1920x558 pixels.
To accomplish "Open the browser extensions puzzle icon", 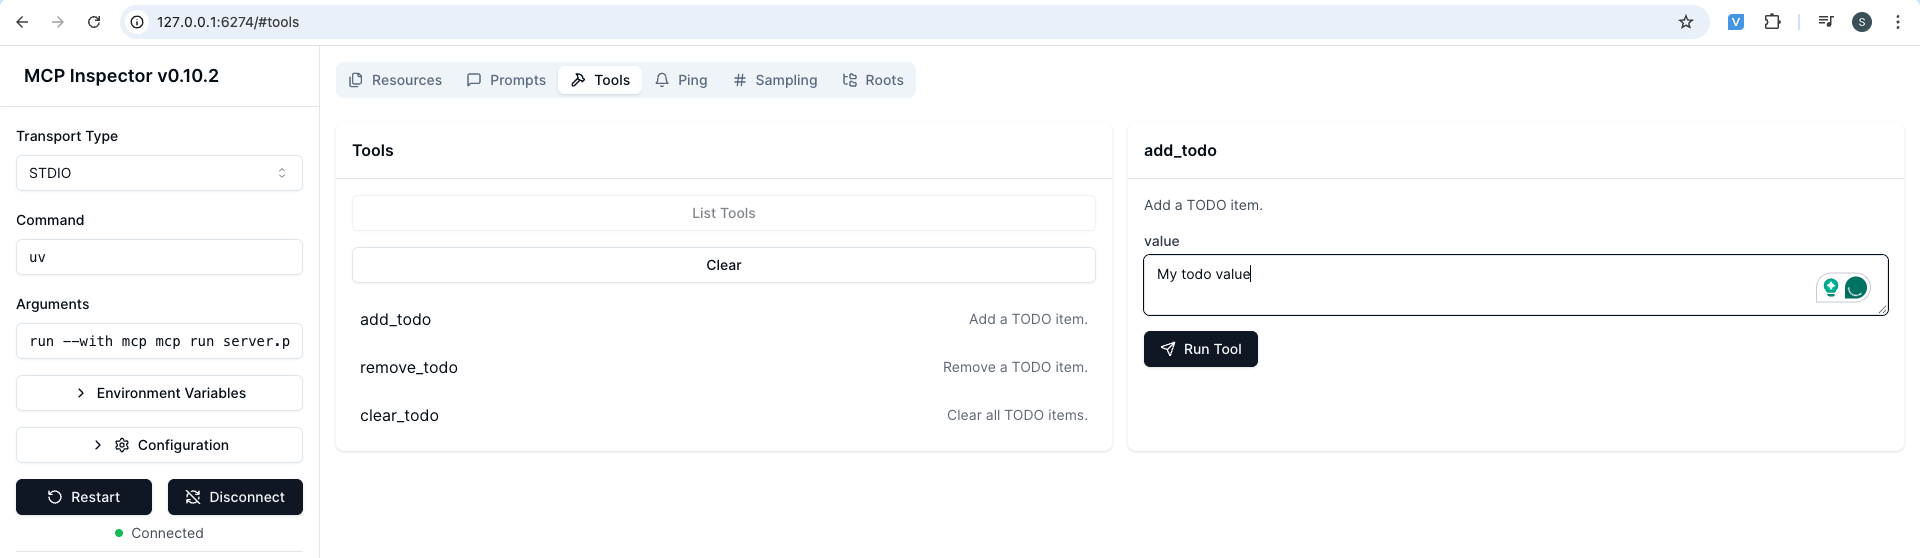I will pyautogui.click(x=1772, y=22).
